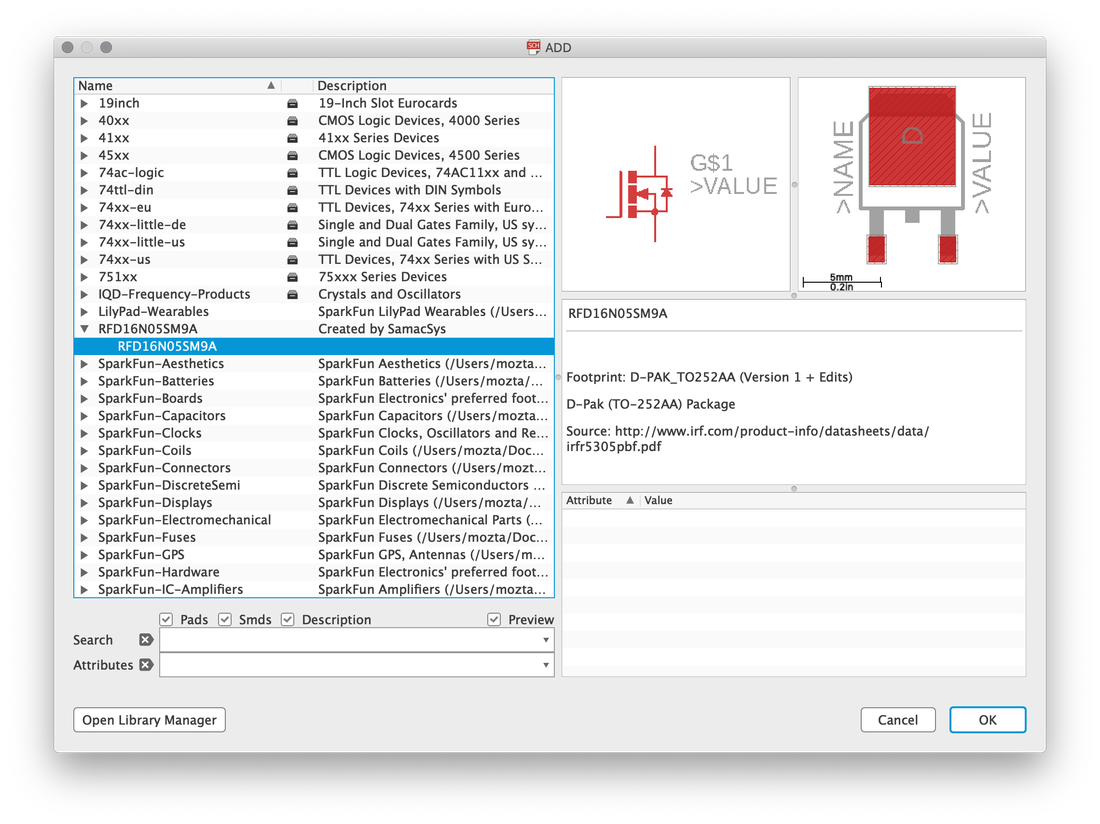Select the SparkFun-Boards library row
This screenshot has height=824, width=1100.
[314, 398]
